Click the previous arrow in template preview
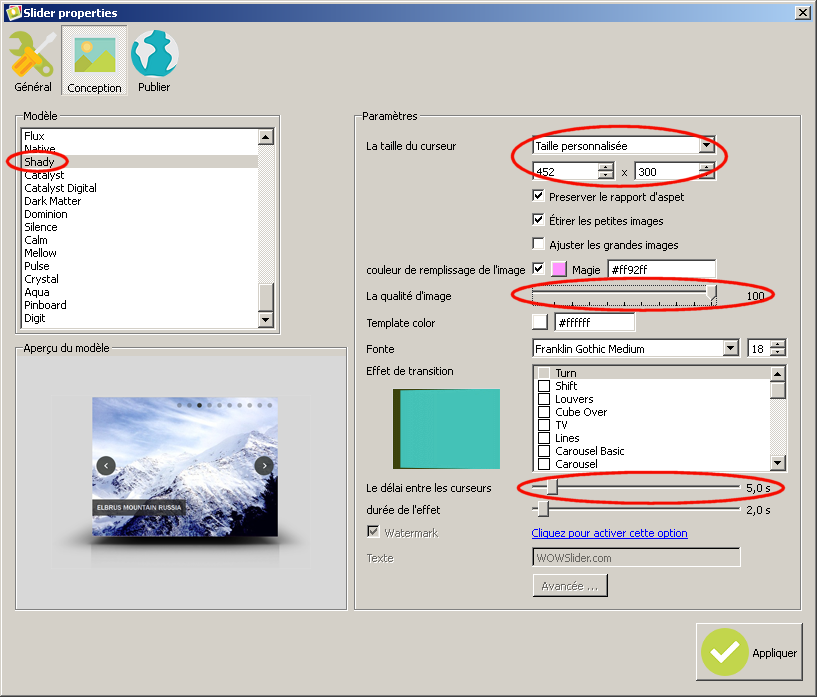Screen dimensions: 817x697 click(x=106, y=466)
